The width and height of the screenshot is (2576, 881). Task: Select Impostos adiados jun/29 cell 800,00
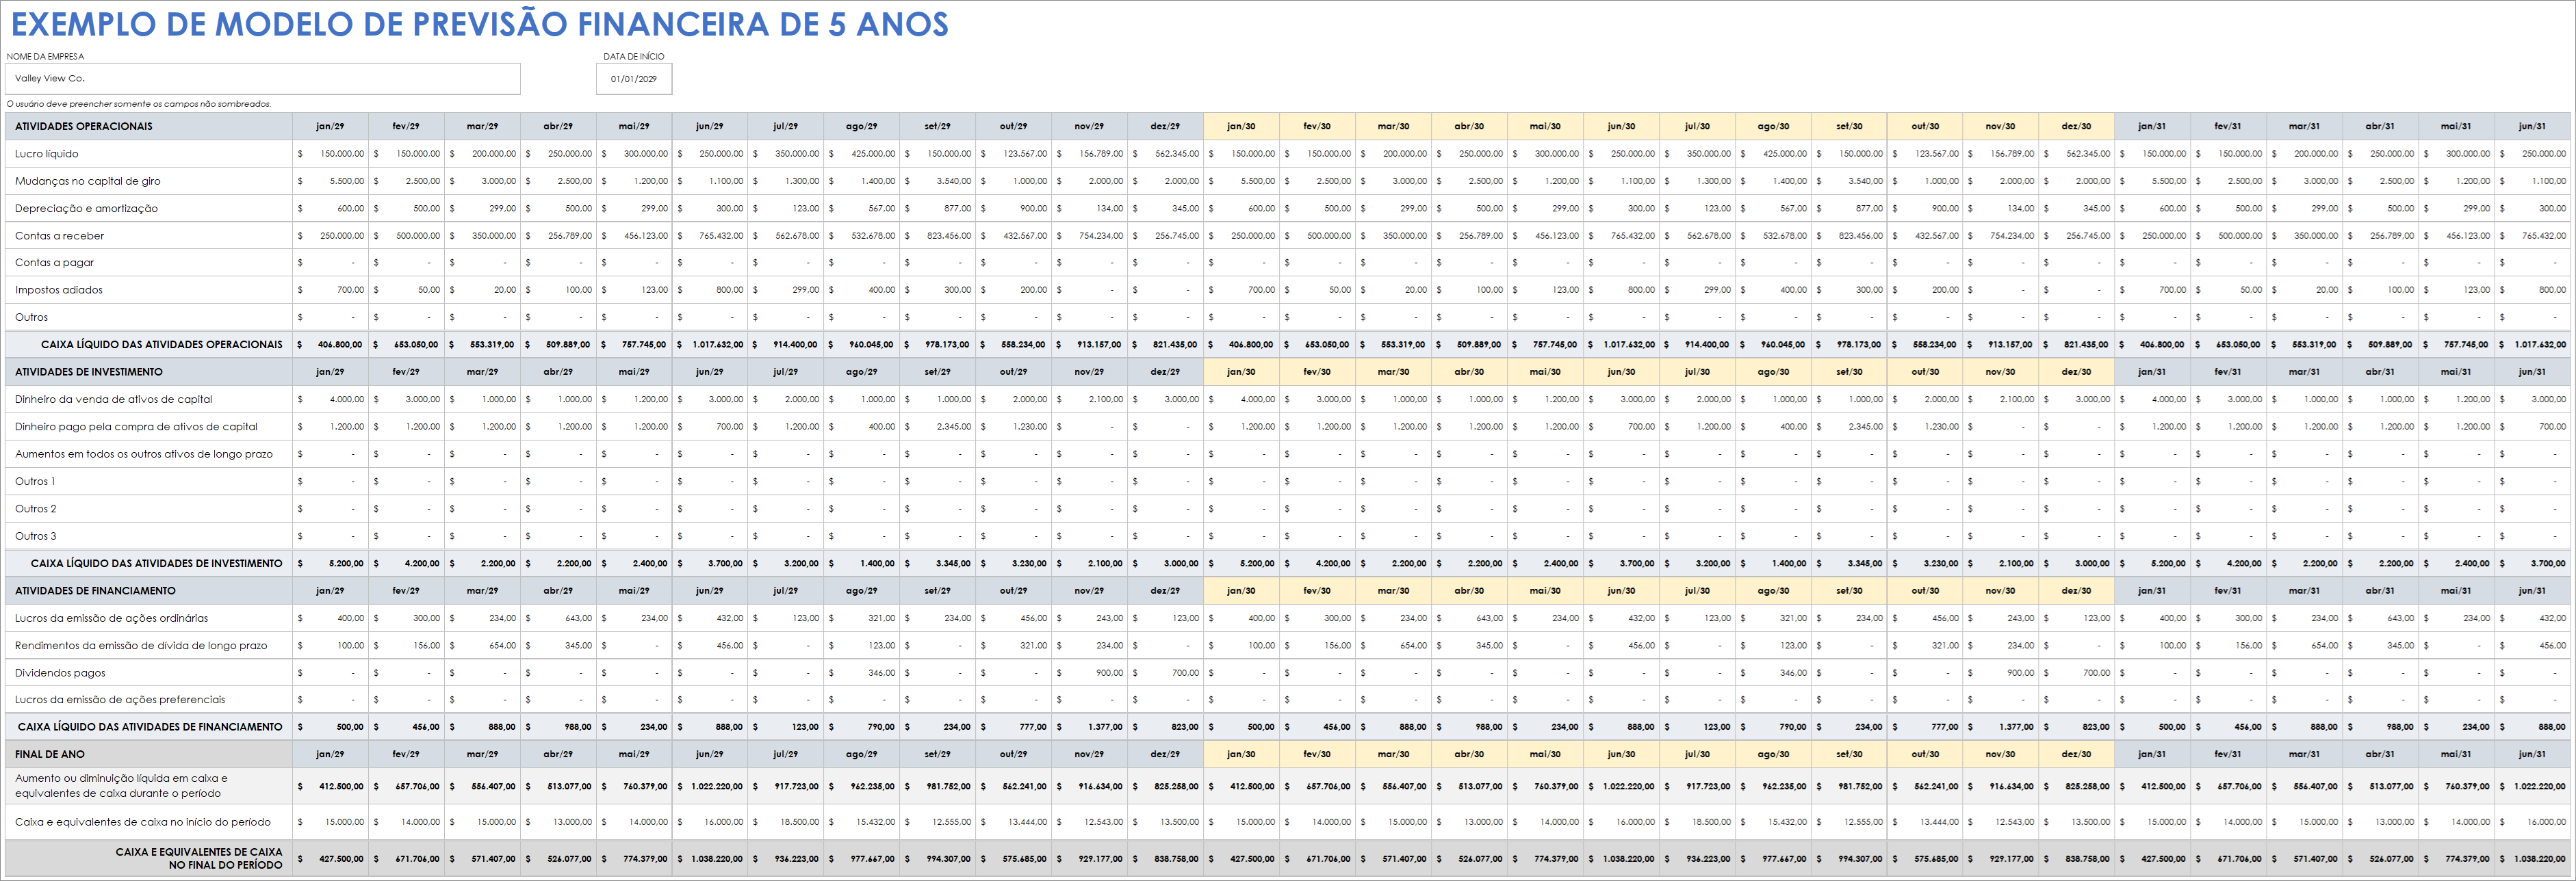pos(710,290)
